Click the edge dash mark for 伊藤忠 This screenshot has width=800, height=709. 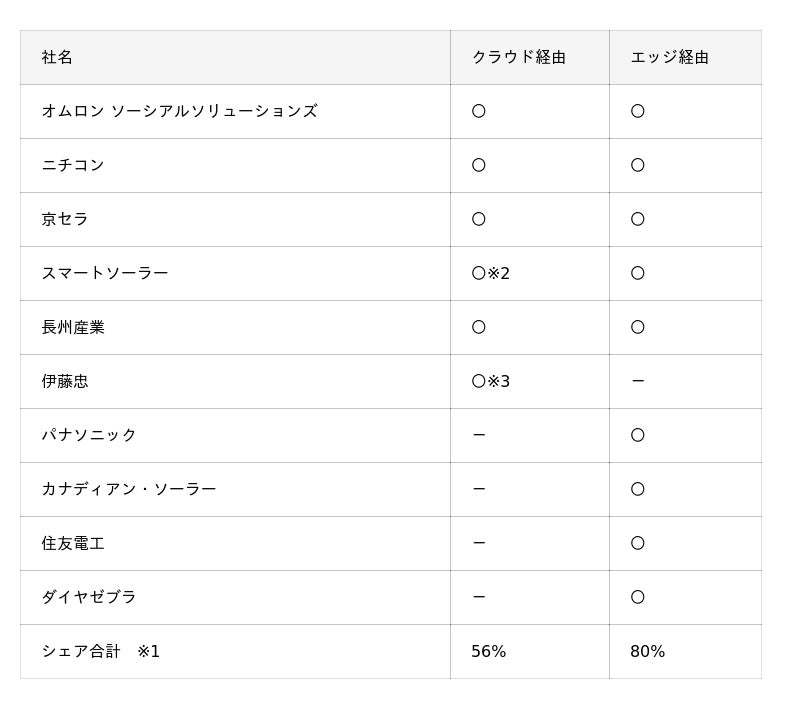(x=637, y=382)
